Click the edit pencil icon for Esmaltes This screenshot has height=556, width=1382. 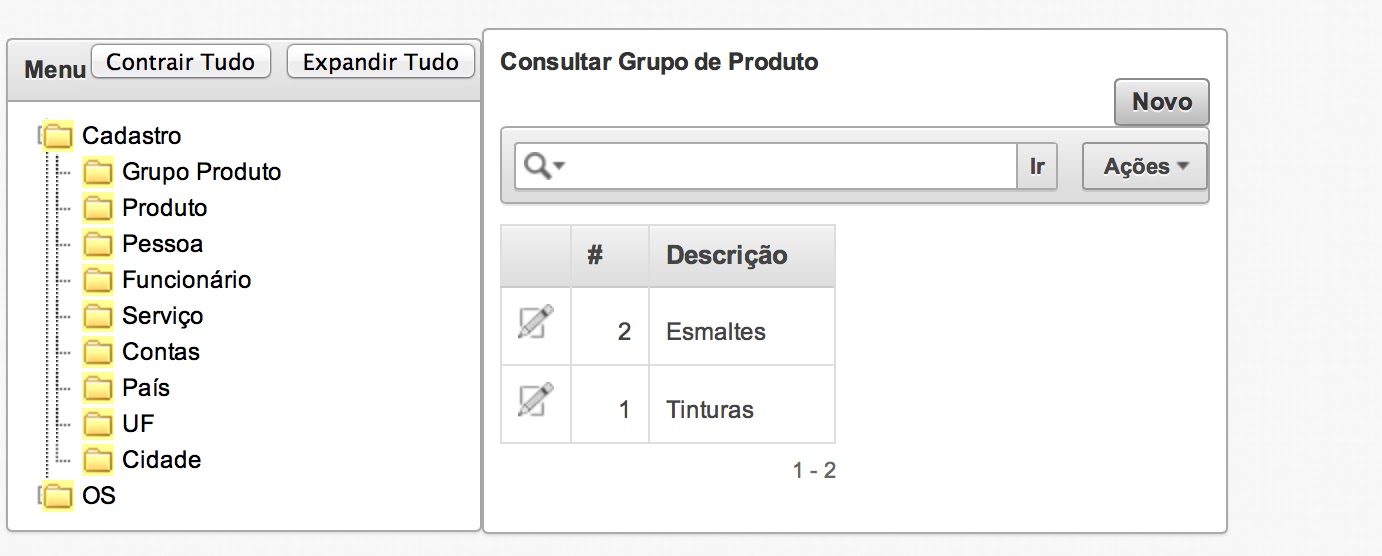[x=536, y=322]
